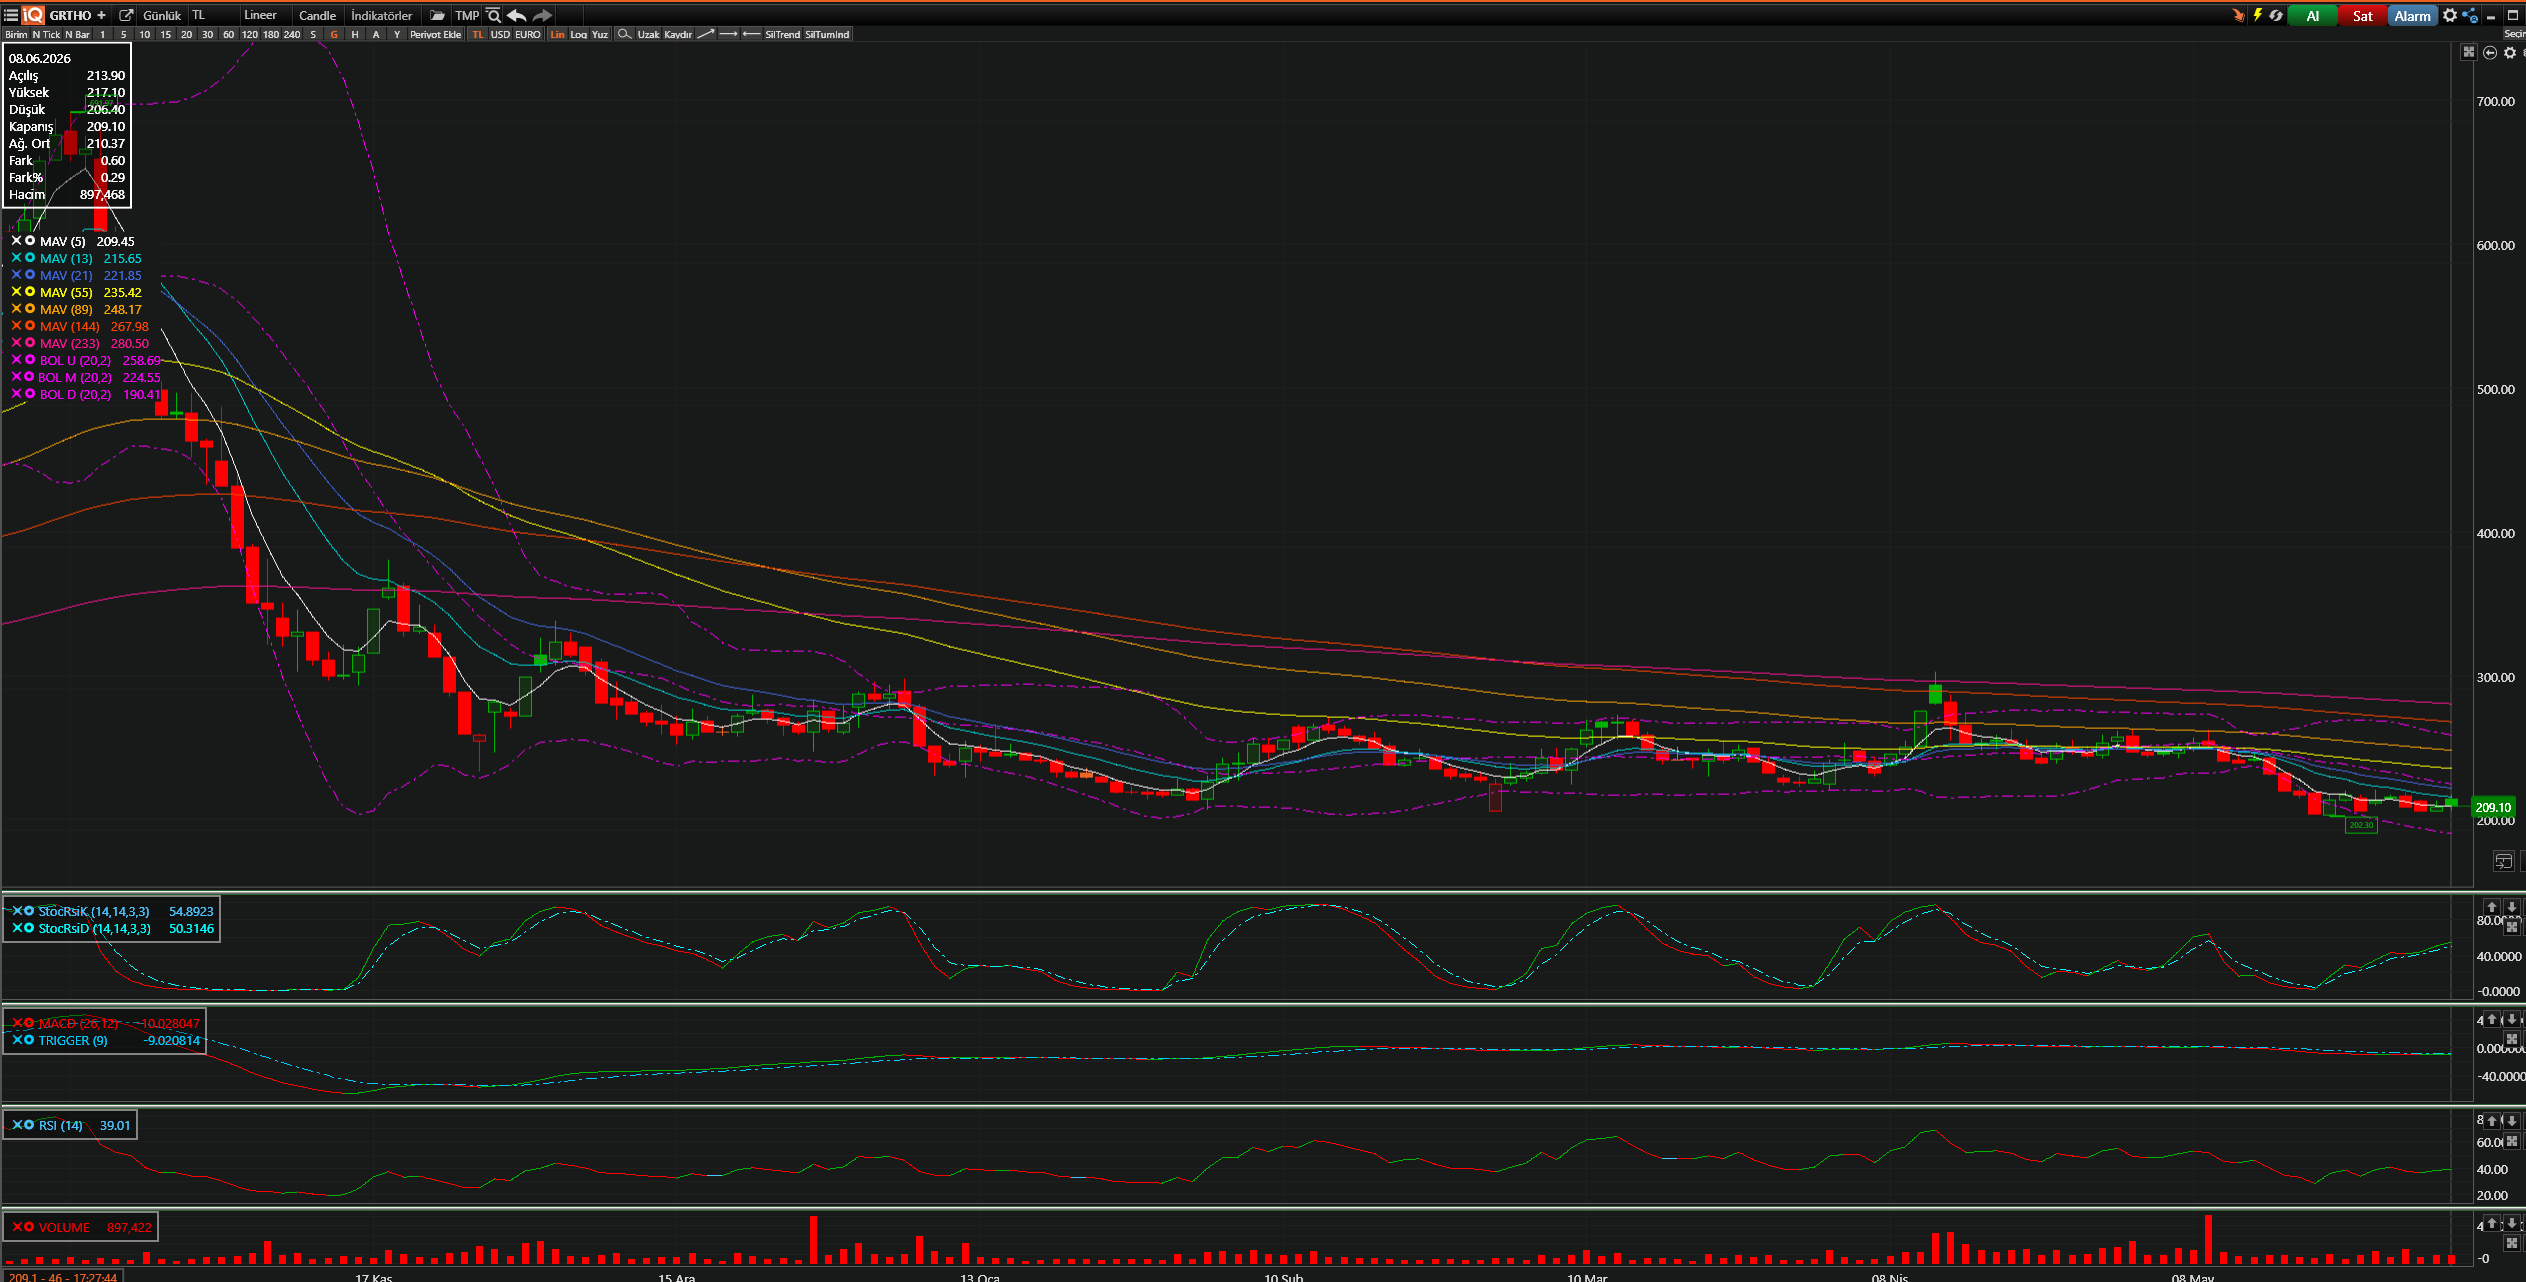The image size is (2526, 1282).
Task: Switch to Log scale
Action: click(x=579, y=34)
